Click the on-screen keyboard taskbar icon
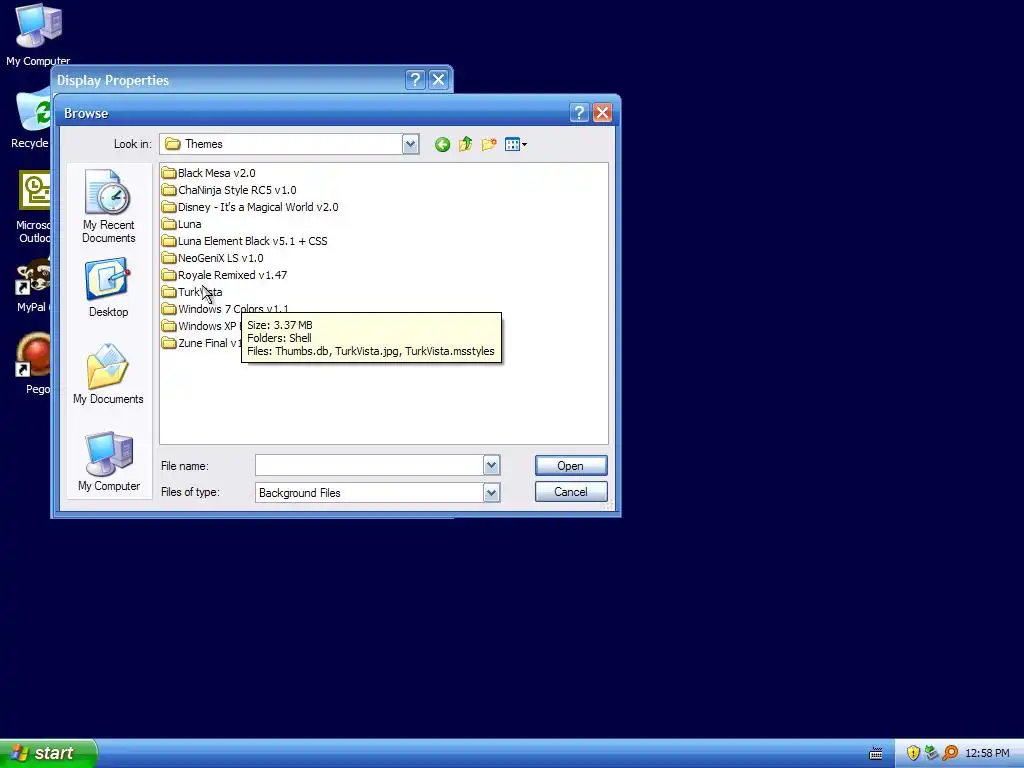This screenshot has width=1024, height=768. (876, 754)
